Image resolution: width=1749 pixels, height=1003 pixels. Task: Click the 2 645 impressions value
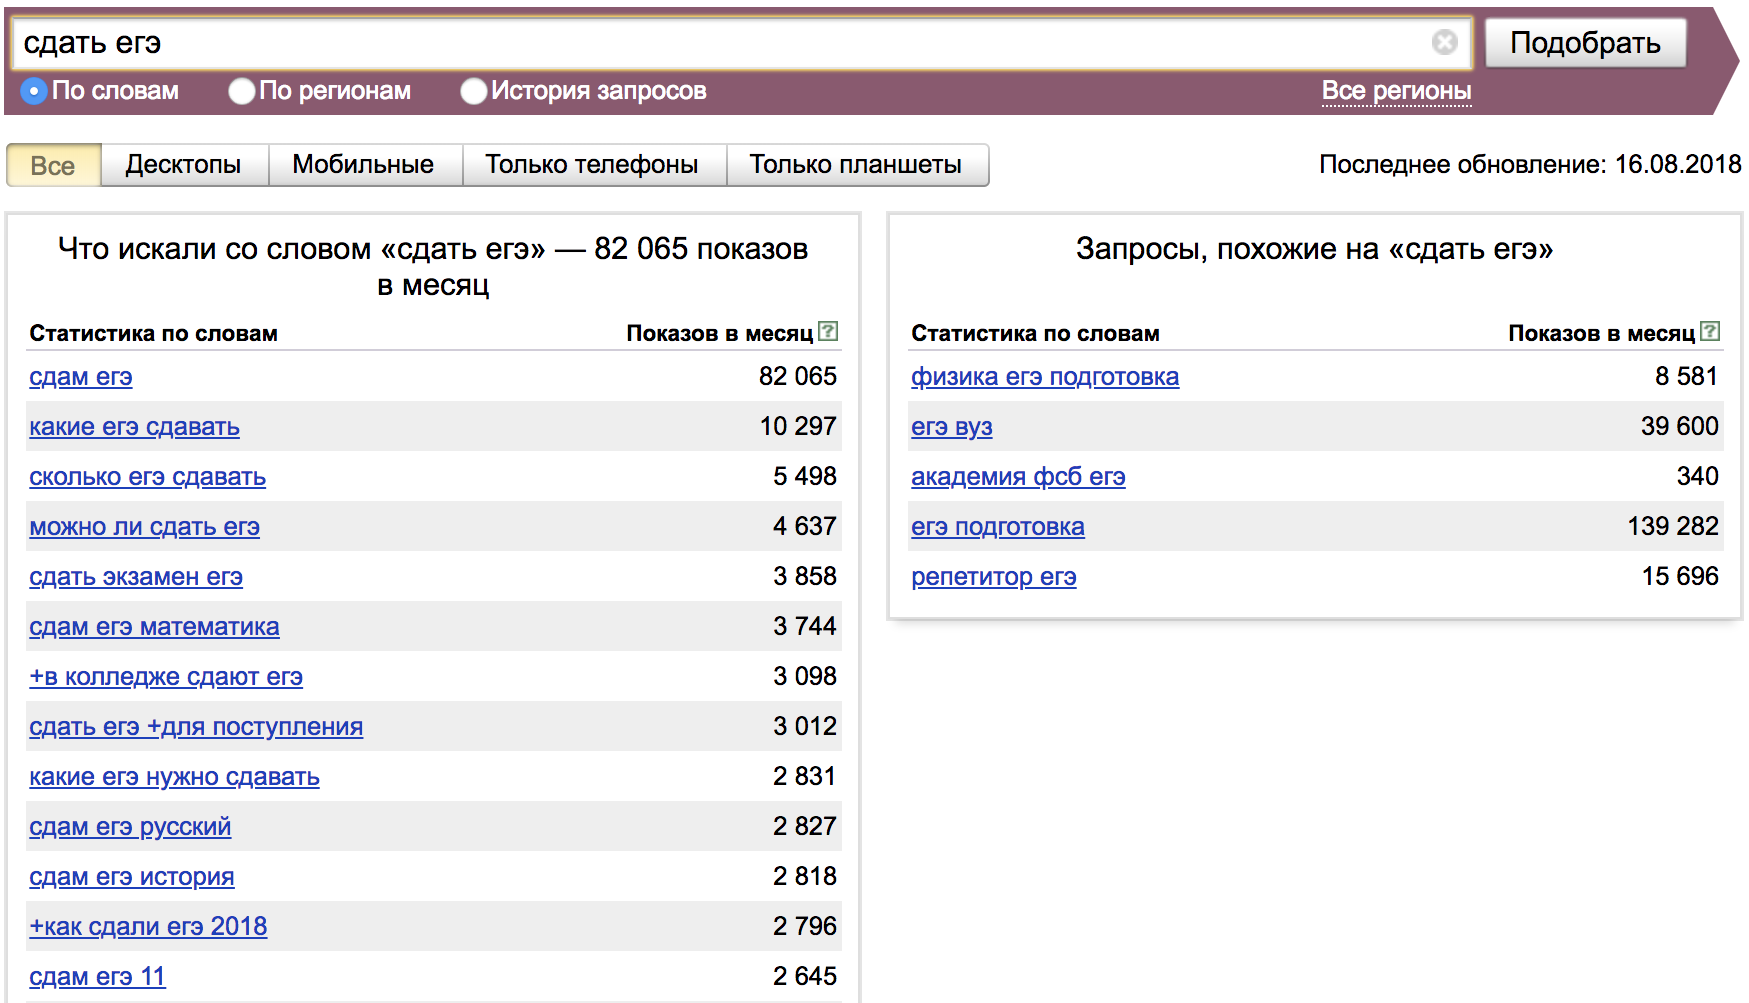coord(805,976)
